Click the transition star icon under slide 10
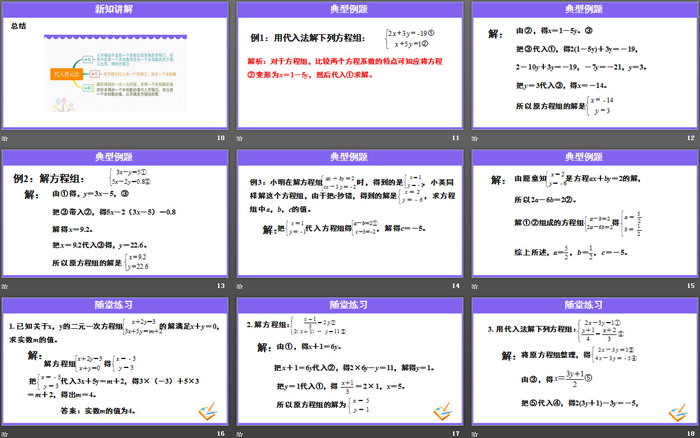Viewport: 700px width, 438px height. 5,138
